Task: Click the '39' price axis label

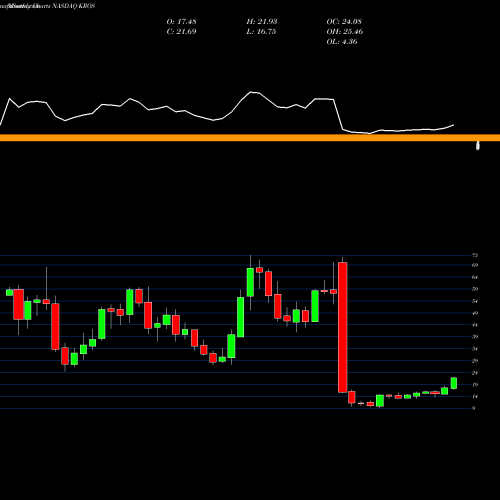Action: tap(475, 337)
